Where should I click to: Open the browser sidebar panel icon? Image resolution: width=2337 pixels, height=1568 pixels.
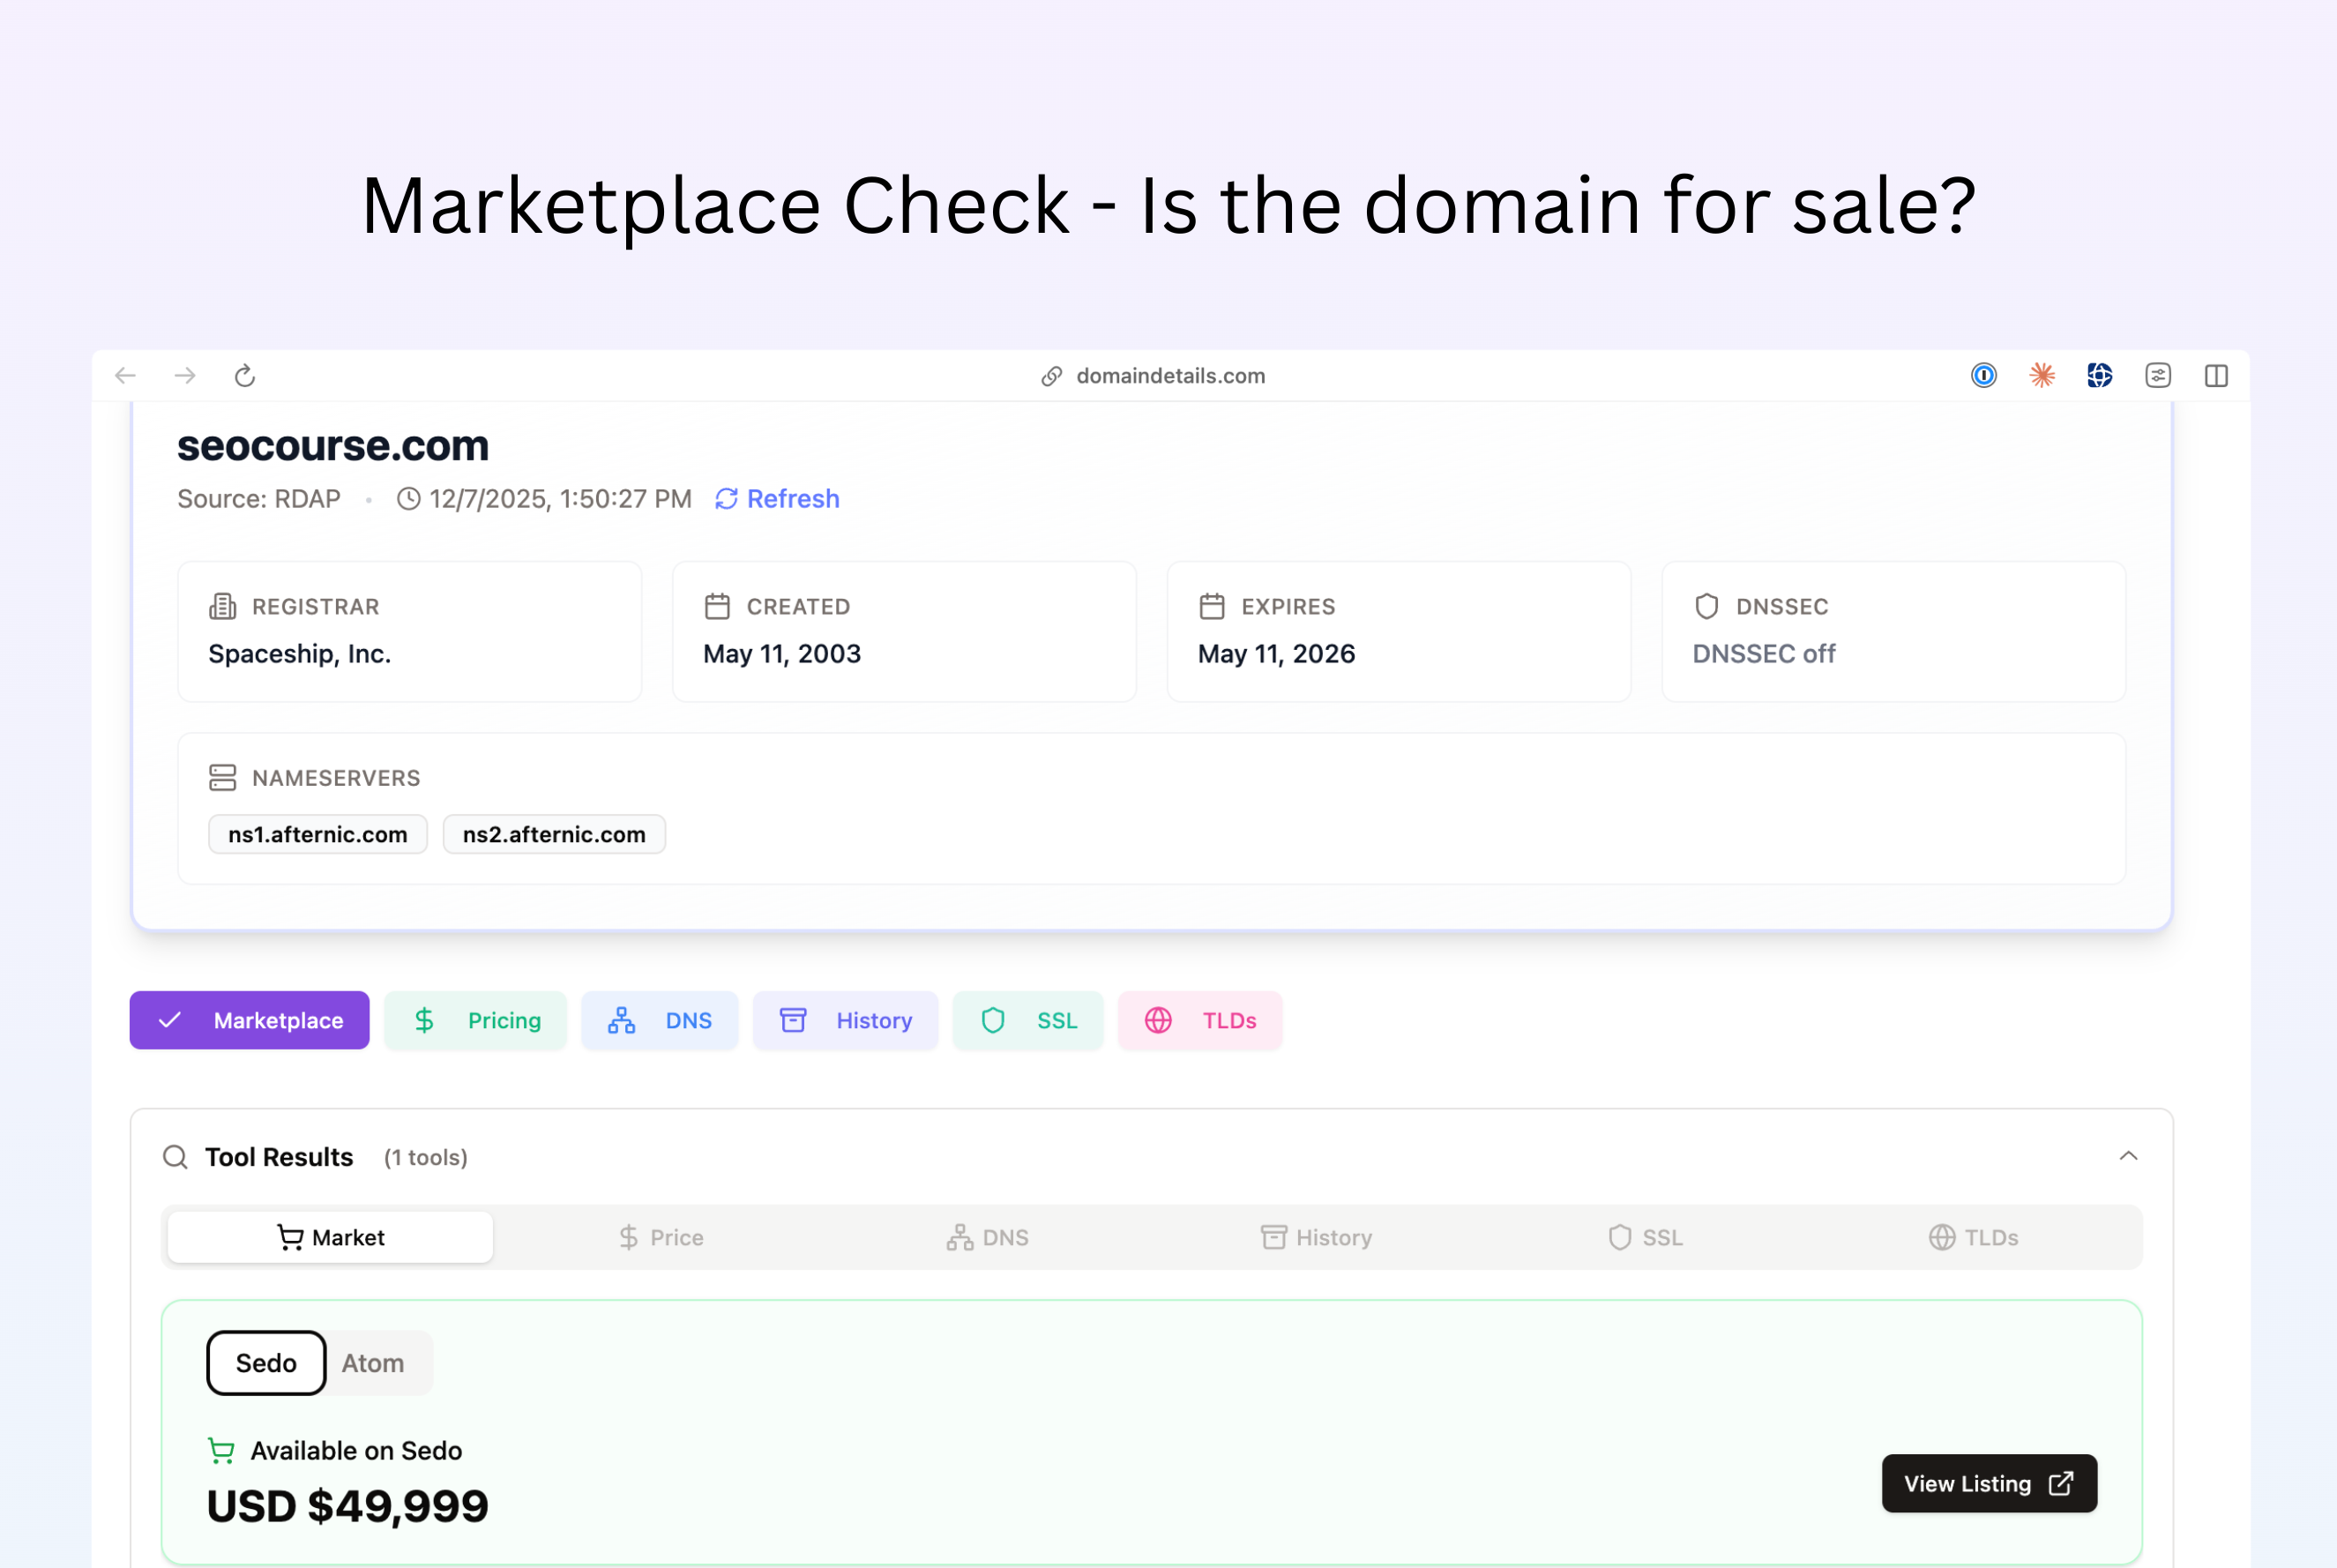tap(2216, 376)
